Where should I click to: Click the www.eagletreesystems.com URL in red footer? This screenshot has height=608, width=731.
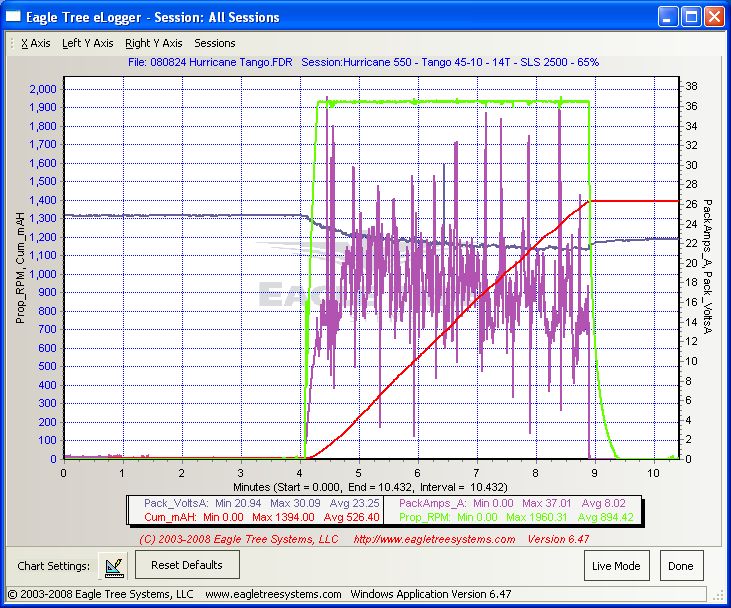click(x=434, y=539)
